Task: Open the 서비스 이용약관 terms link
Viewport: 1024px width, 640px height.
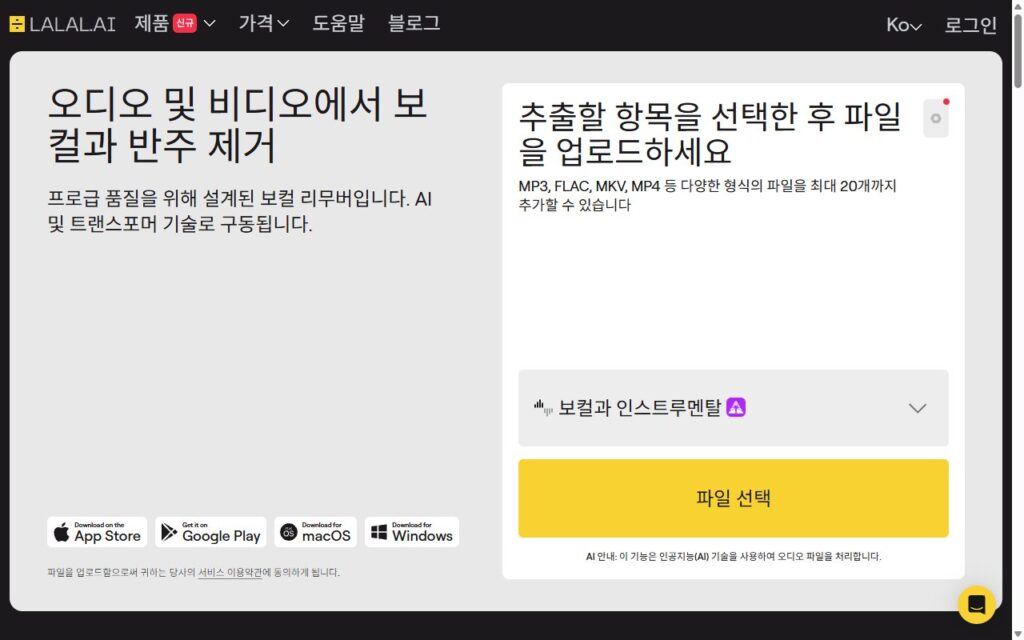Action: tap(230, 573)
